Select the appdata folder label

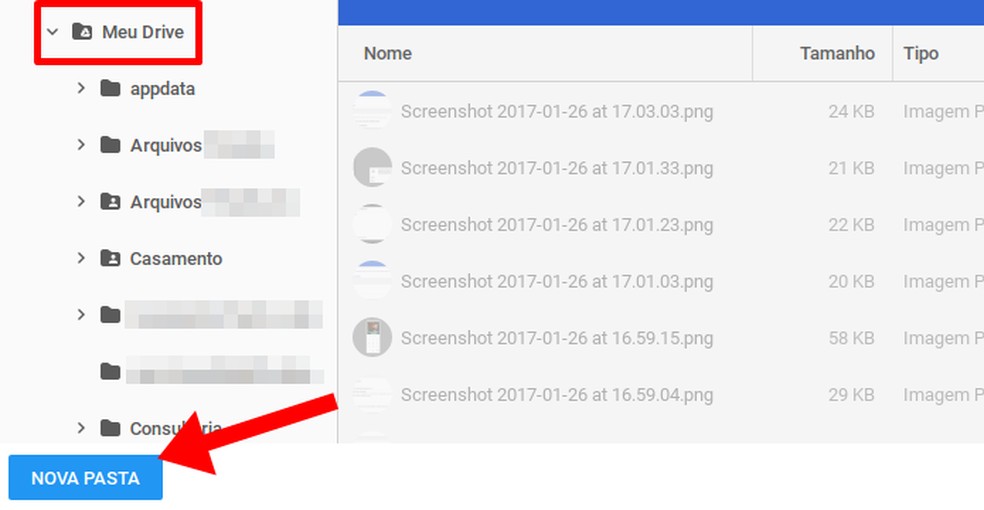tap(162, 89)
